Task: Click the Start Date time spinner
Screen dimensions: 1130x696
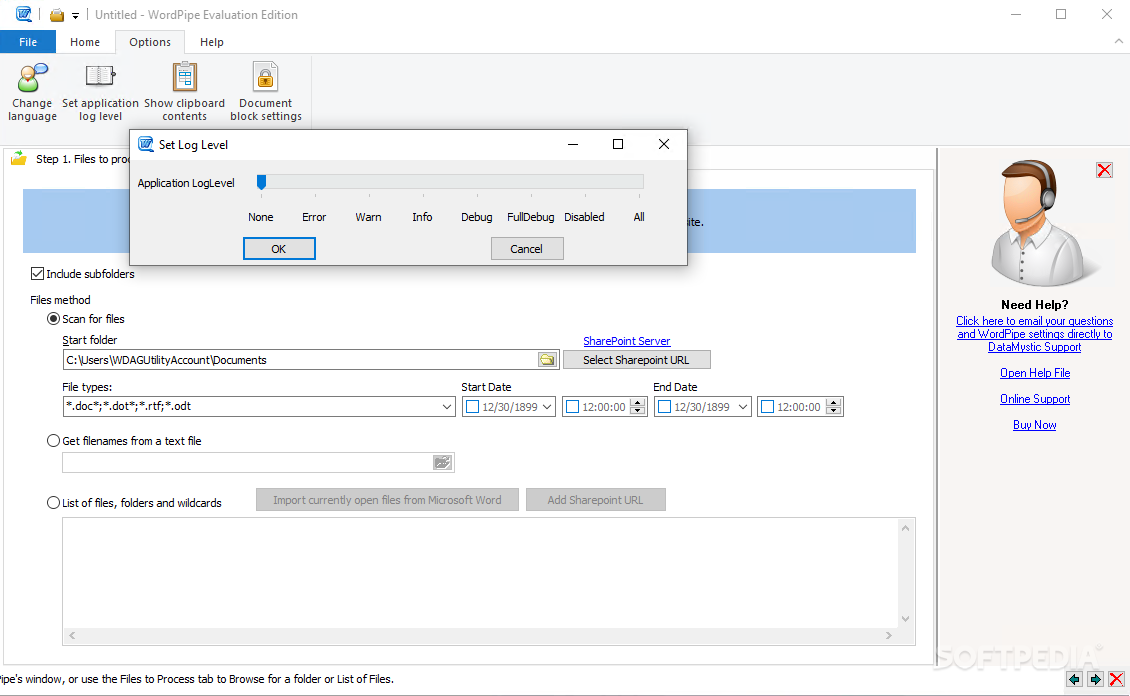Action: pos(637,407)
